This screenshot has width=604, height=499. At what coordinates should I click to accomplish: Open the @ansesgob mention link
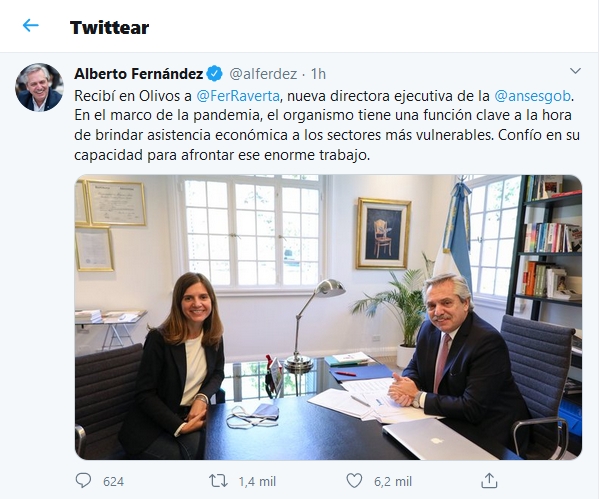tap(532, 96)
